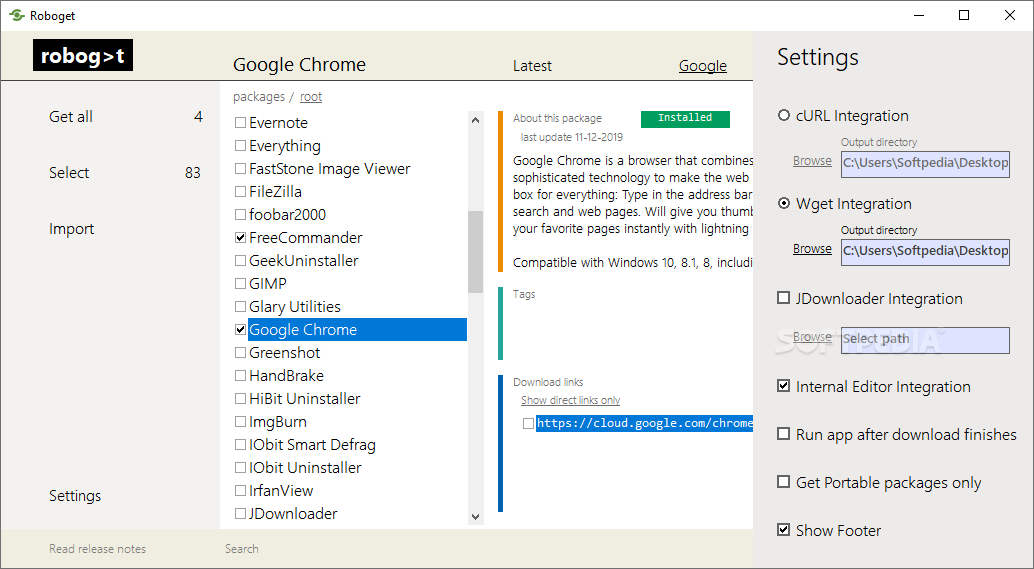
Task: Click the JDownloader Select path field
Action: pos(925,340)
